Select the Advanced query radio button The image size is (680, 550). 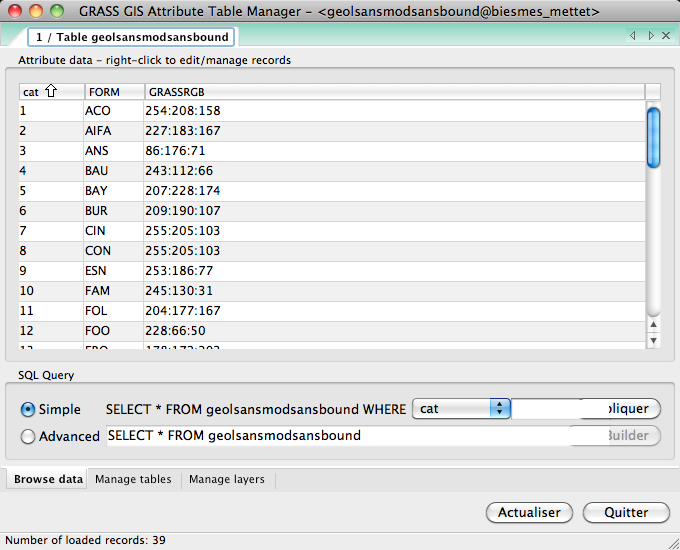pyautogui.click(x=28, y=436)
